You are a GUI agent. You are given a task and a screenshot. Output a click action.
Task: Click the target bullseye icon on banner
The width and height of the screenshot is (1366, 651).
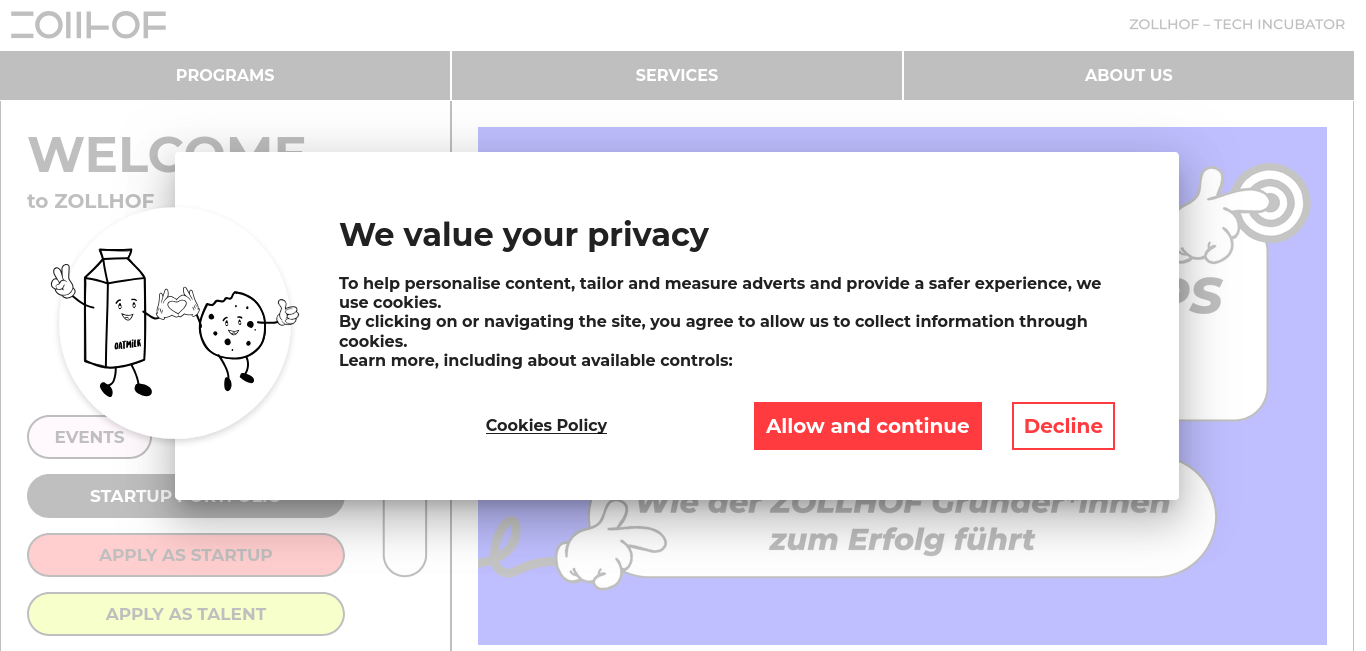tap(1270, 204)
